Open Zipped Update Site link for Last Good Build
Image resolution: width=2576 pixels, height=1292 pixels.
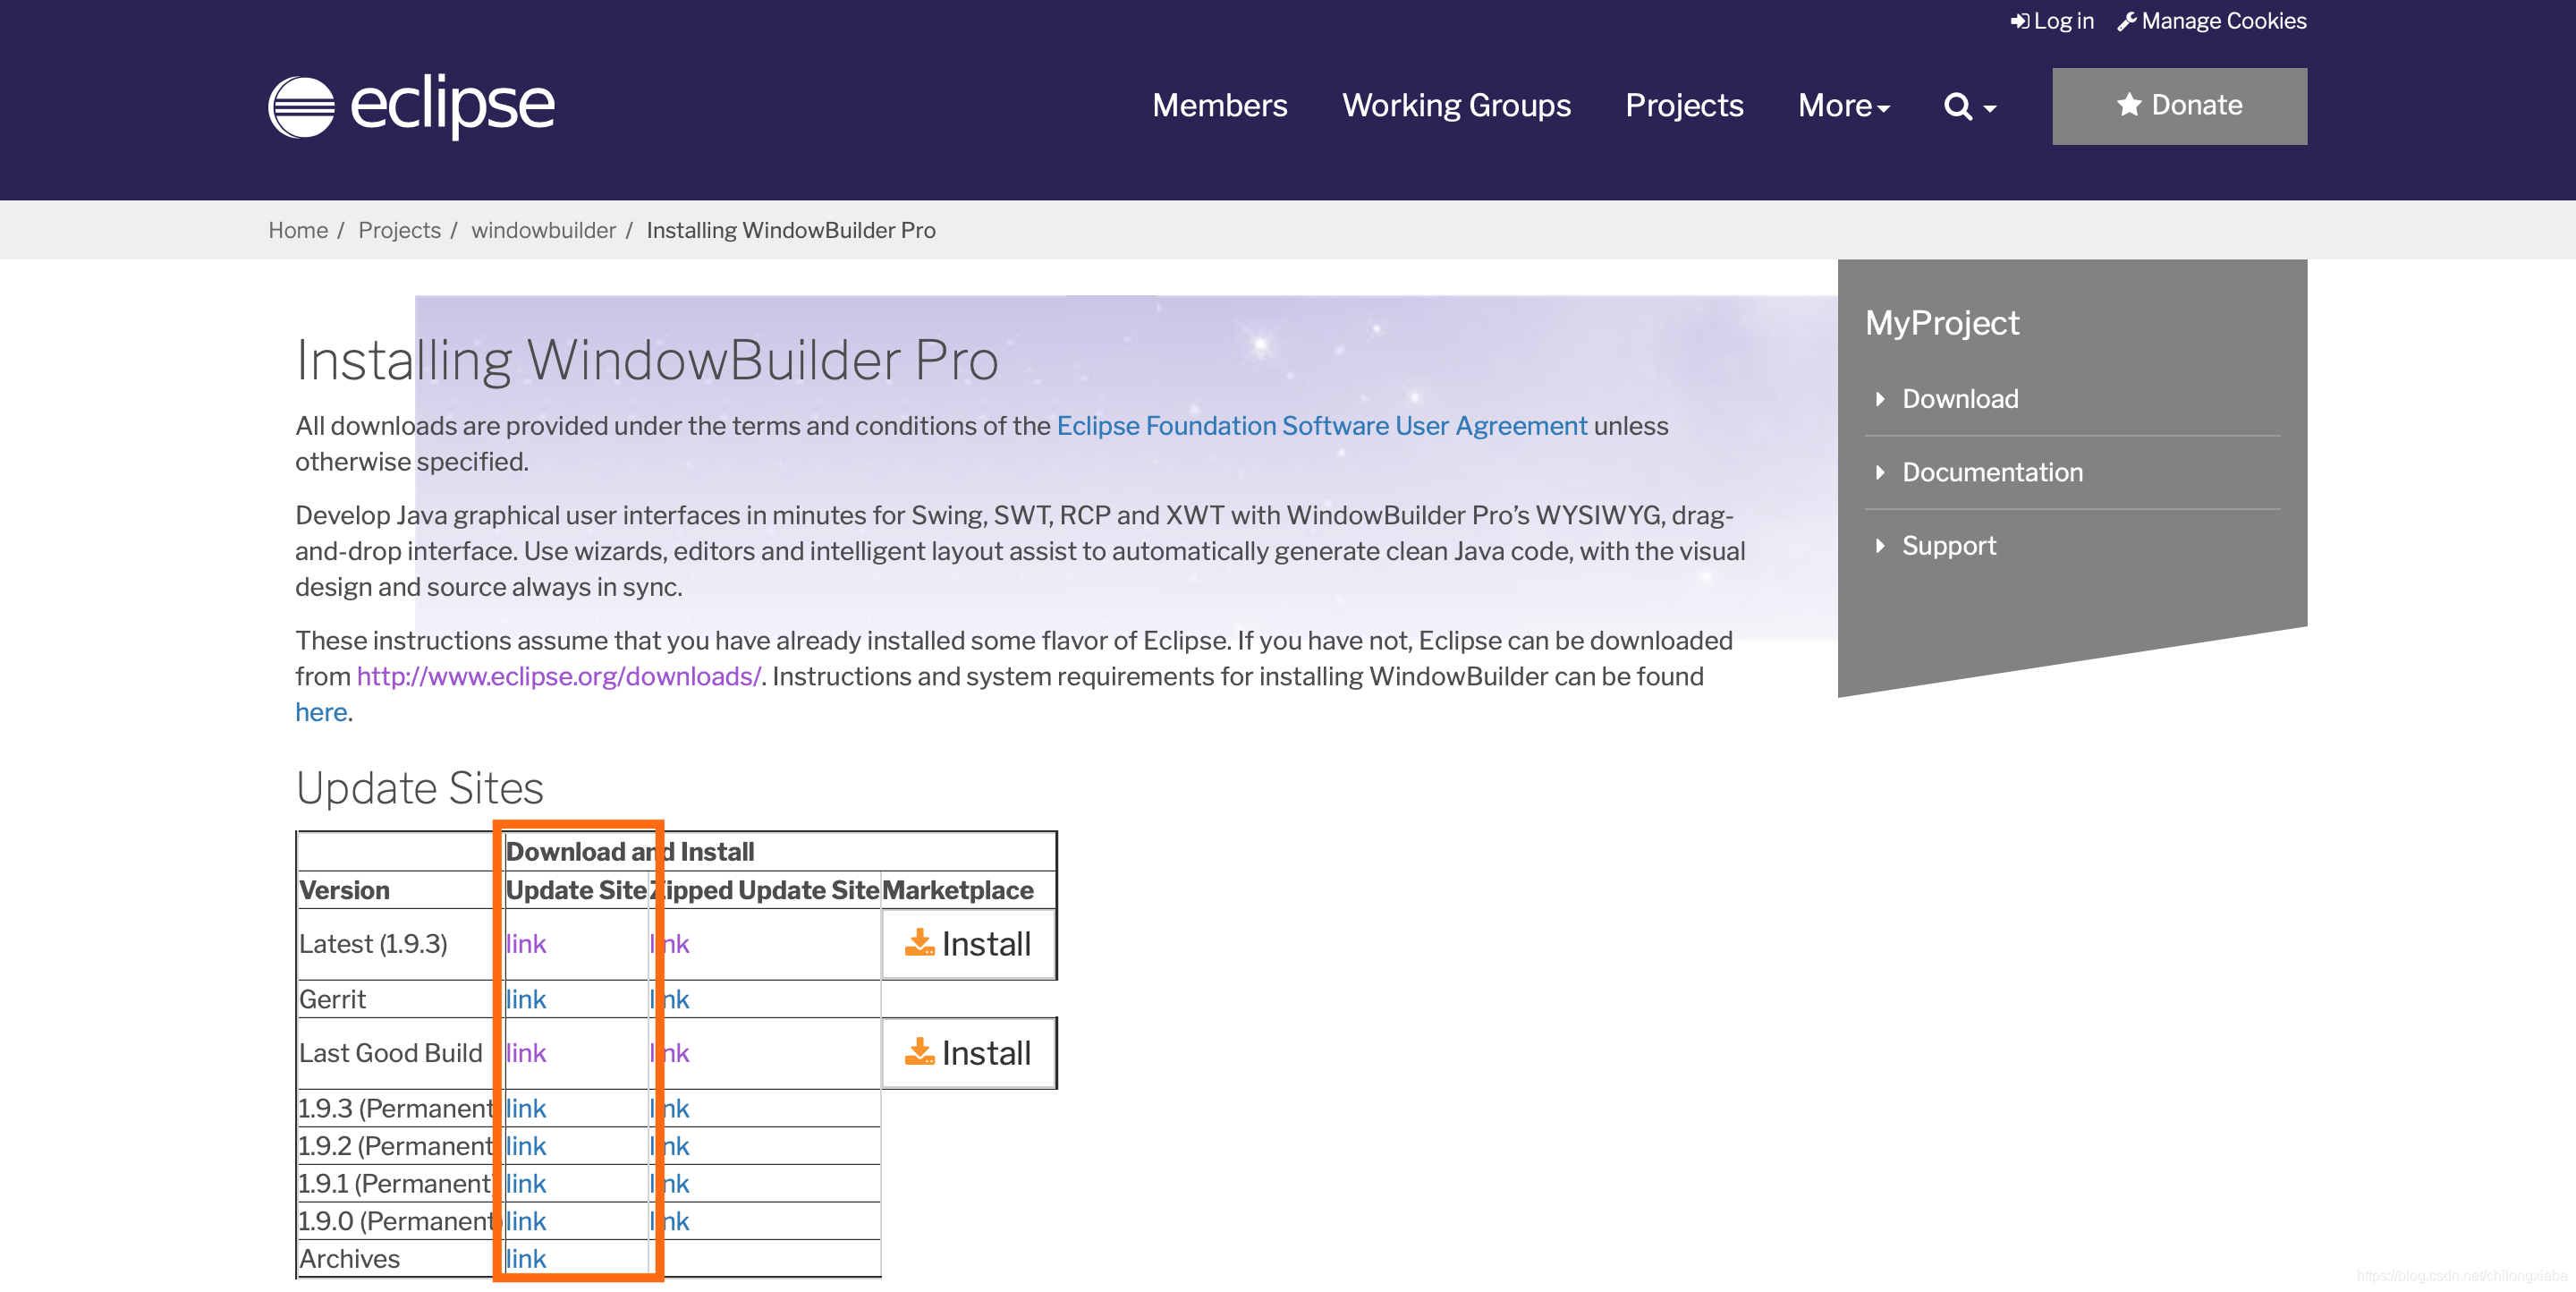click(x=670, y=1053)
